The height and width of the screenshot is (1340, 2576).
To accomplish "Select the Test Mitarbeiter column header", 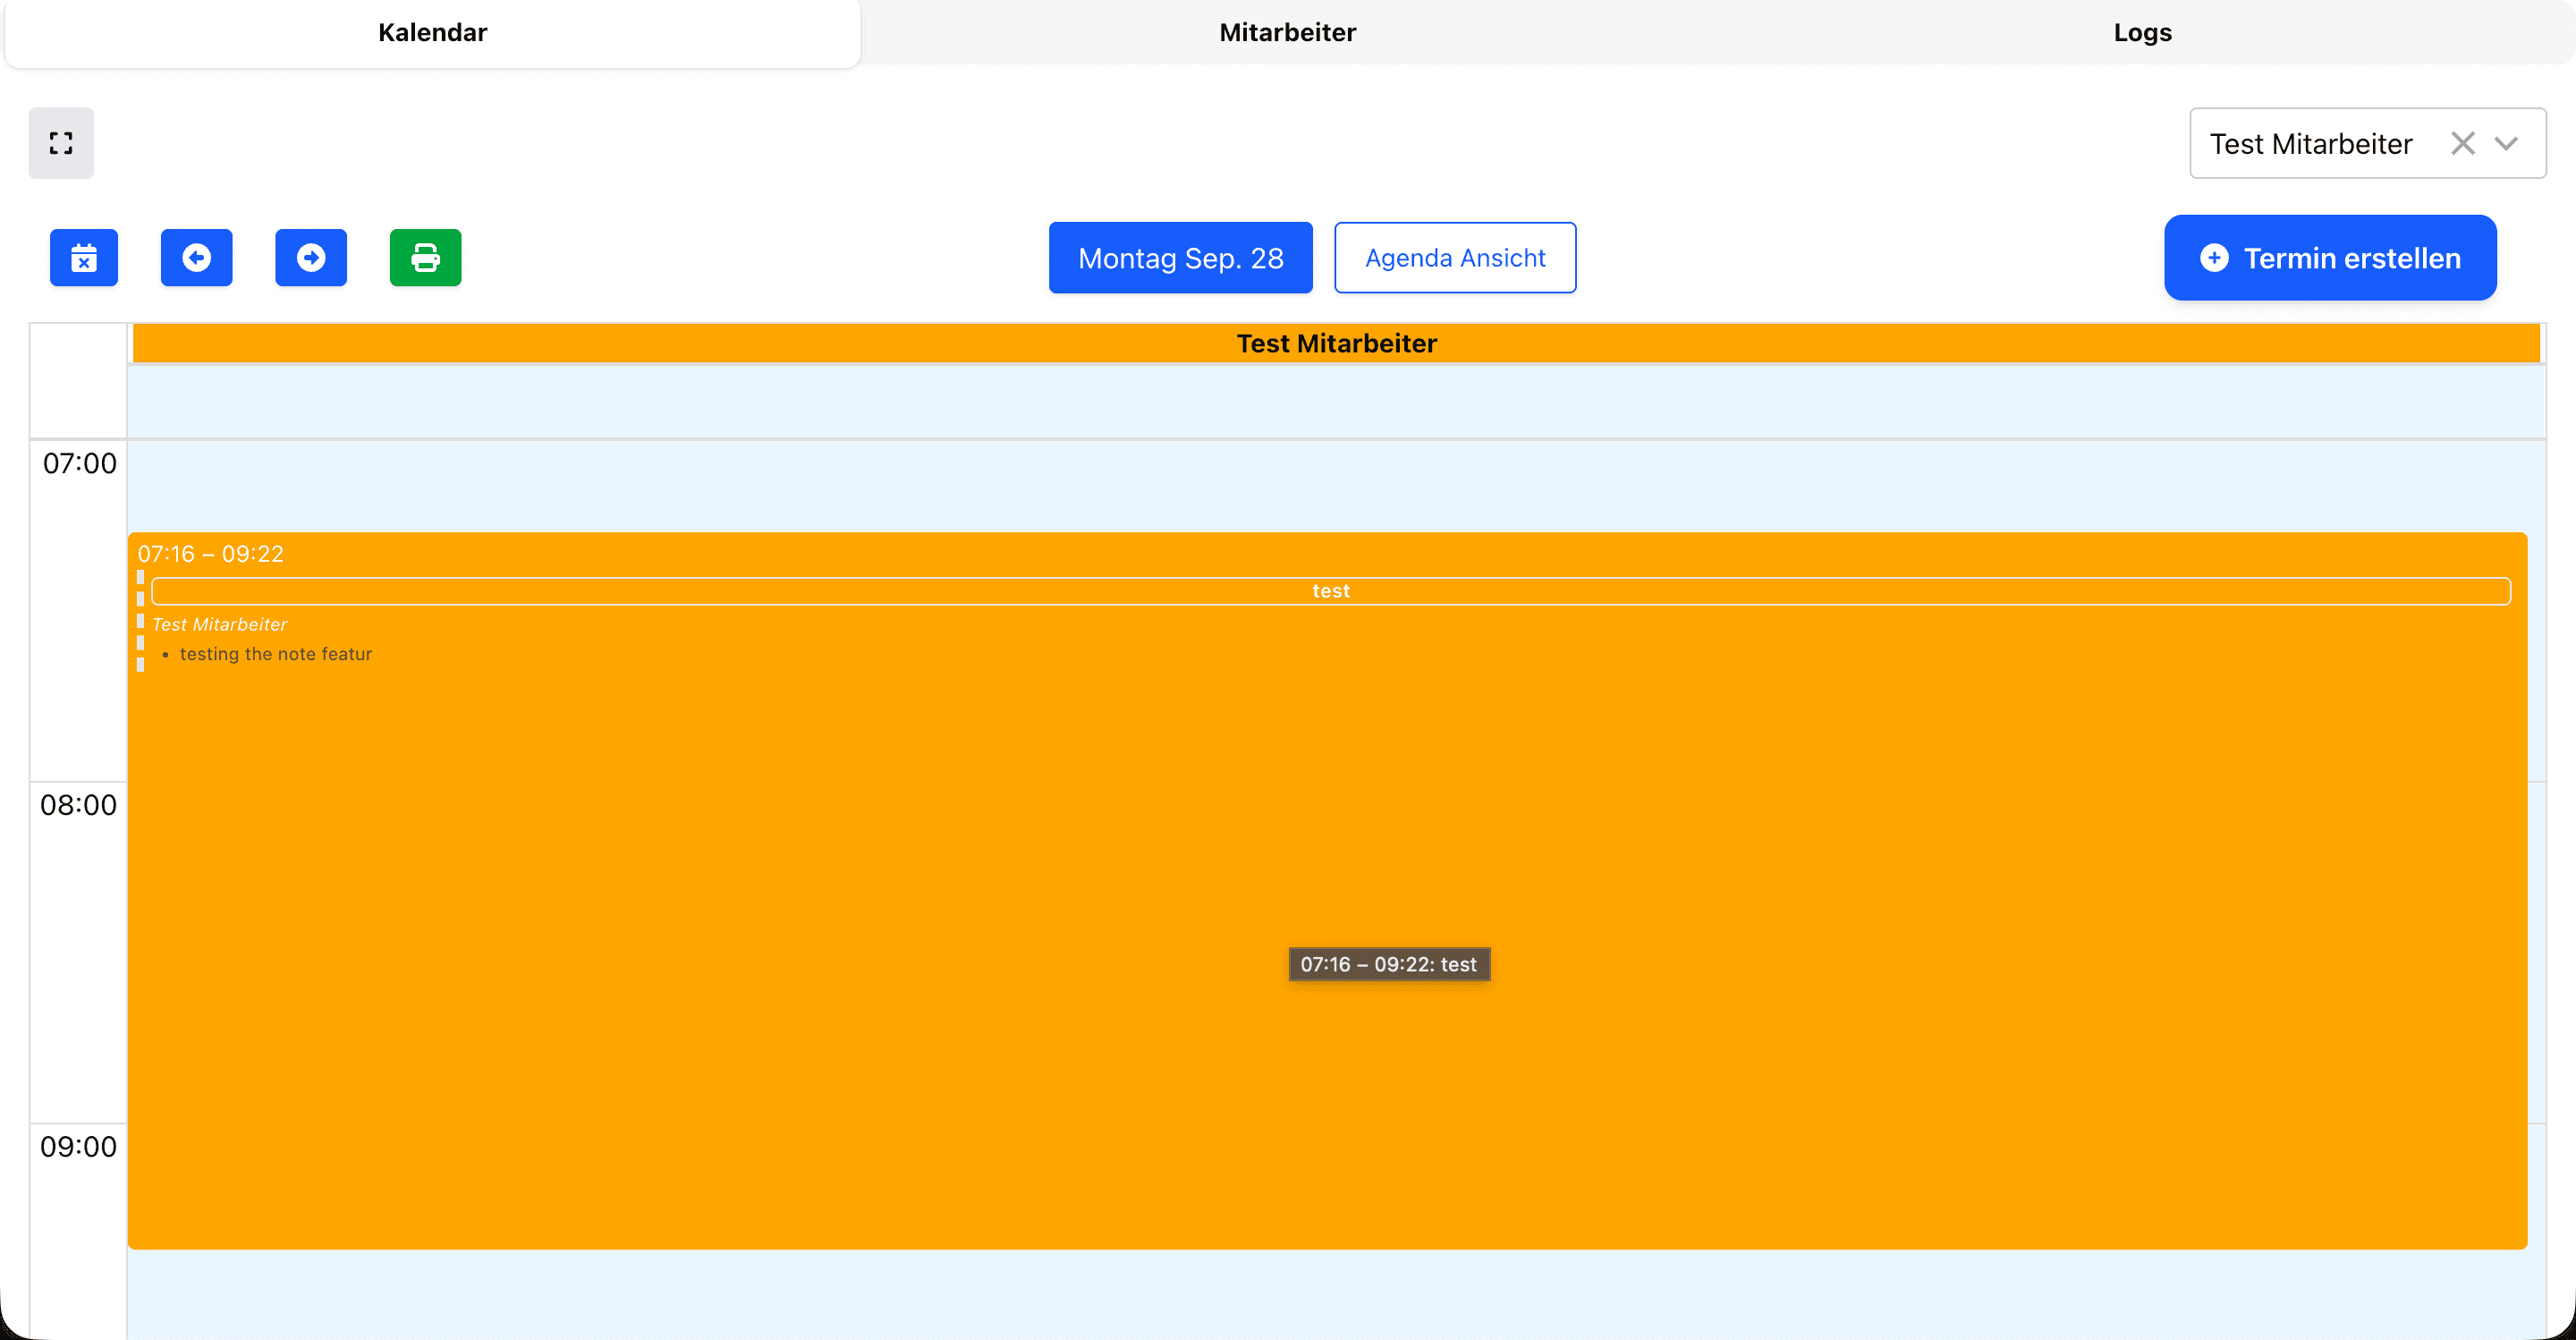I will tap(1336, 343).
